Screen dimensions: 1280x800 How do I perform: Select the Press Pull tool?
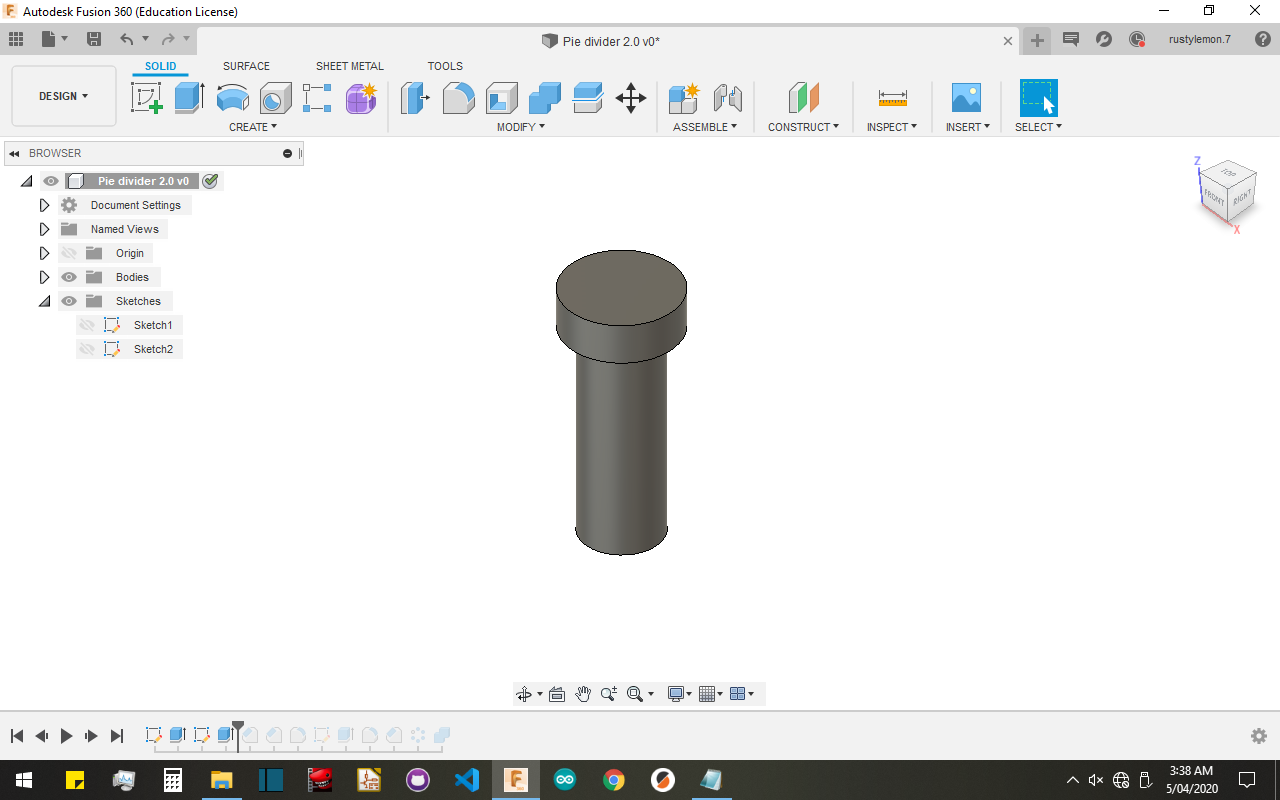(x=415, y=98)
